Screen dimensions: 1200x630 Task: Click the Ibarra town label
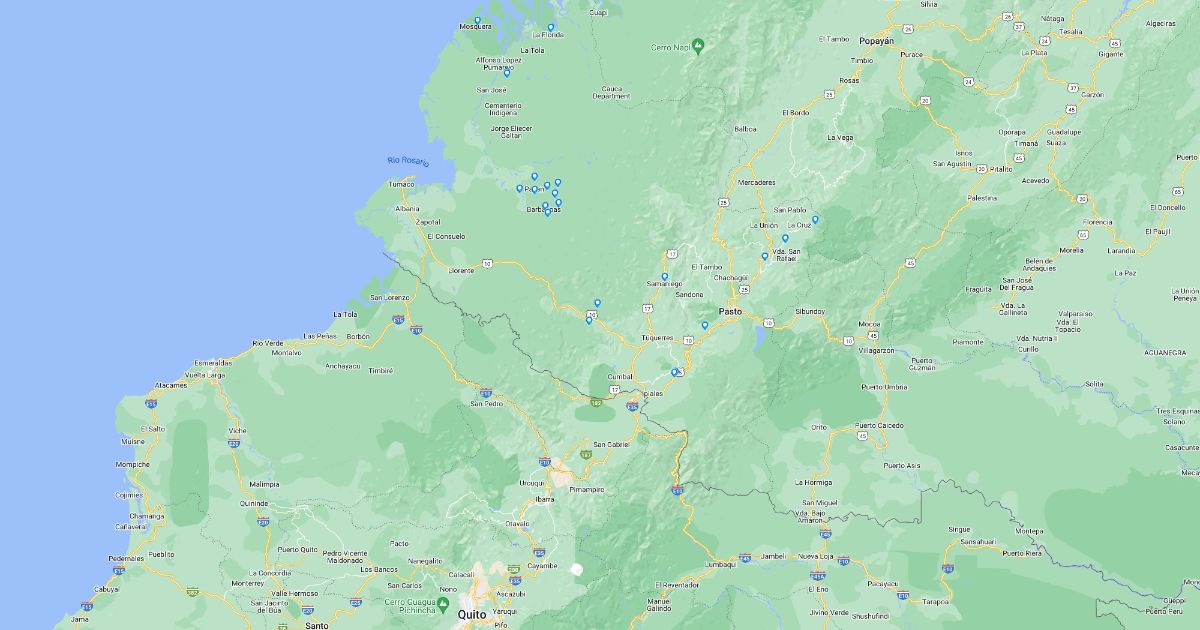pos(545,498)
